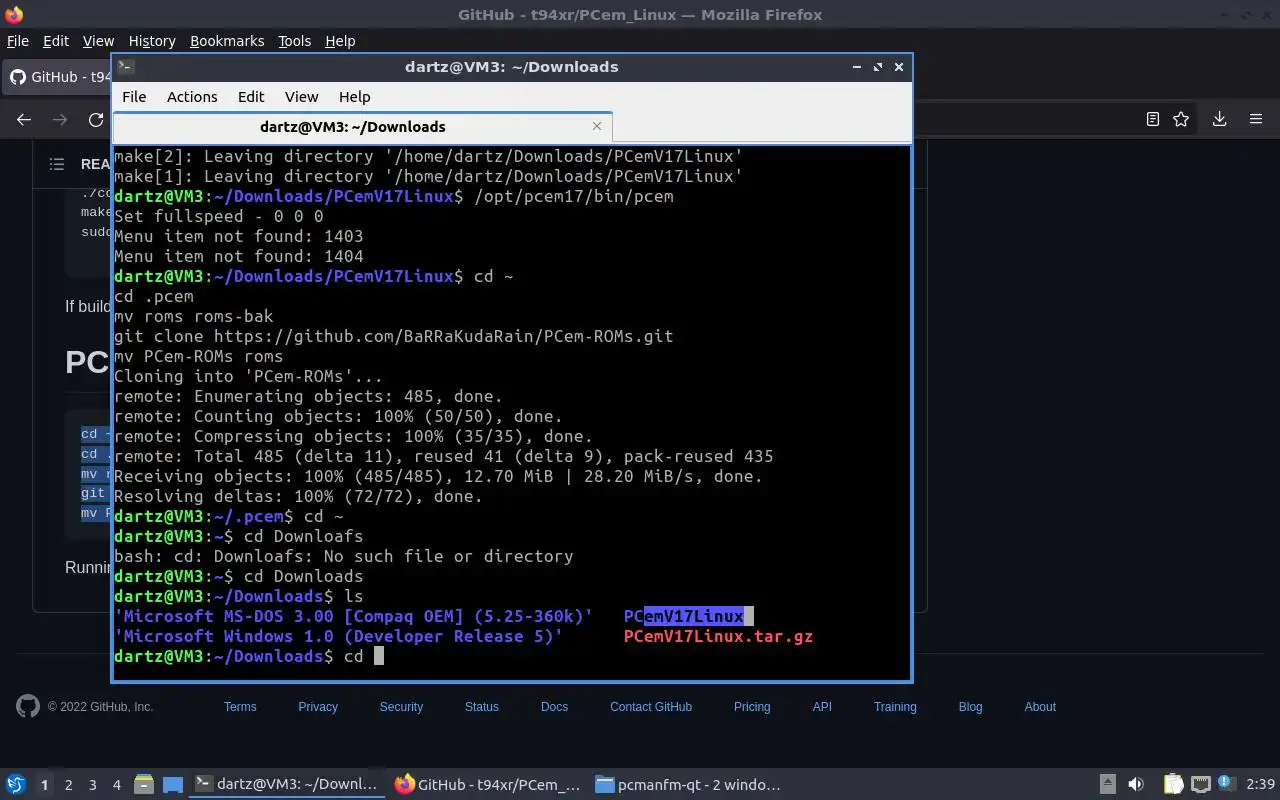This screenshot has height=800, width=1280.
Task: Click the blue show desktop taskbar icon
Action: click(173, 785)
